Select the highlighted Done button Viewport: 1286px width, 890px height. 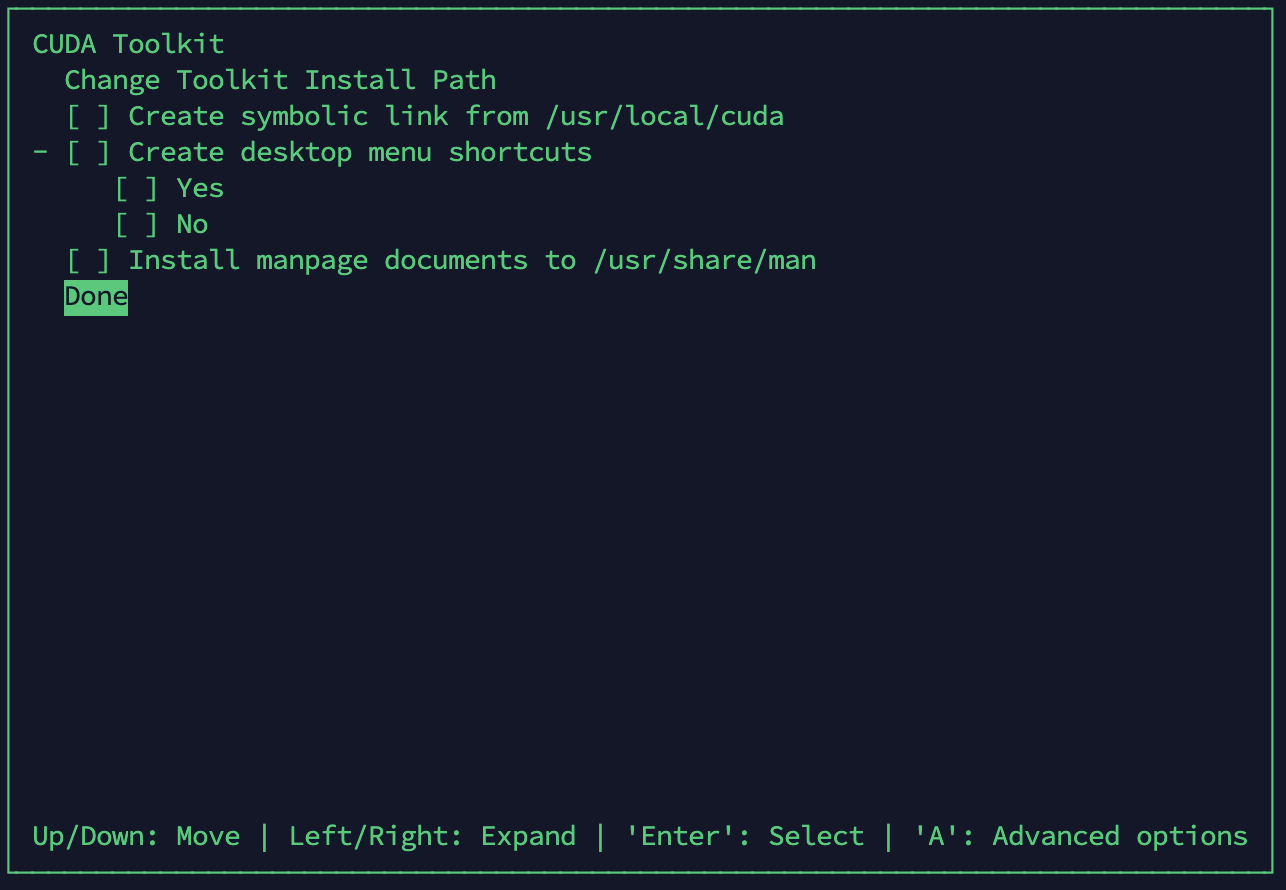[96, 297]
